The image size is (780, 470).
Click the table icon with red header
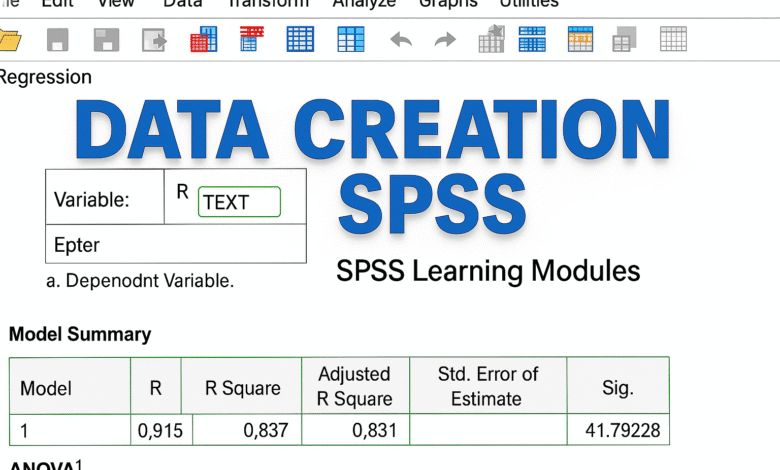pos(251,39)
